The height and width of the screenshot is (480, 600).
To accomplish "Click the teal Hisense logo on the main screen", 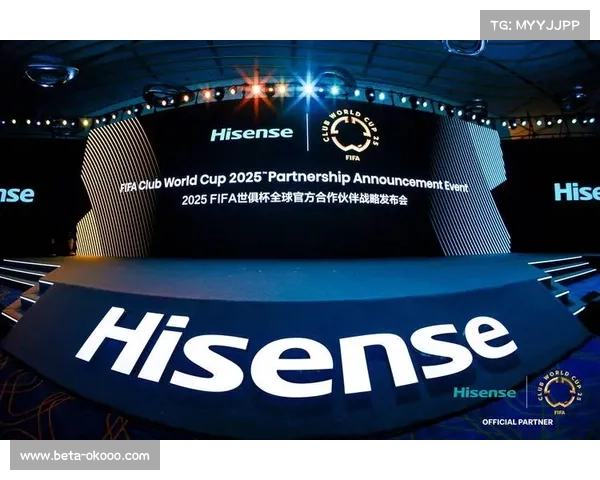I will [252, 134].
